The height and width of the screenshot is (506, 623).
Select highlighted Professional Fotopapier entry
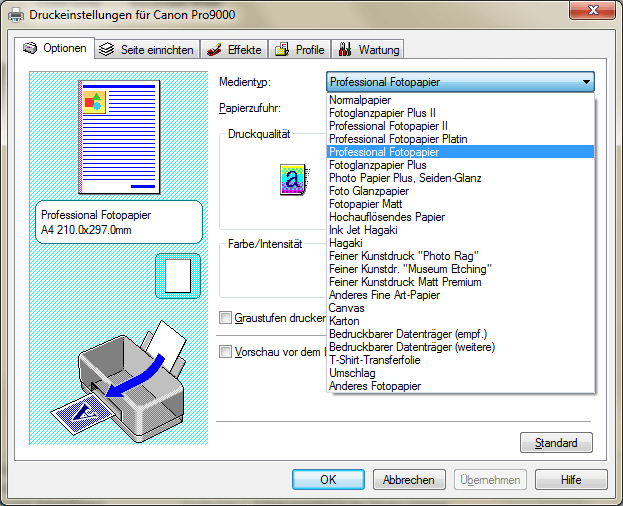pyautogui.click(x=460, y=152)
